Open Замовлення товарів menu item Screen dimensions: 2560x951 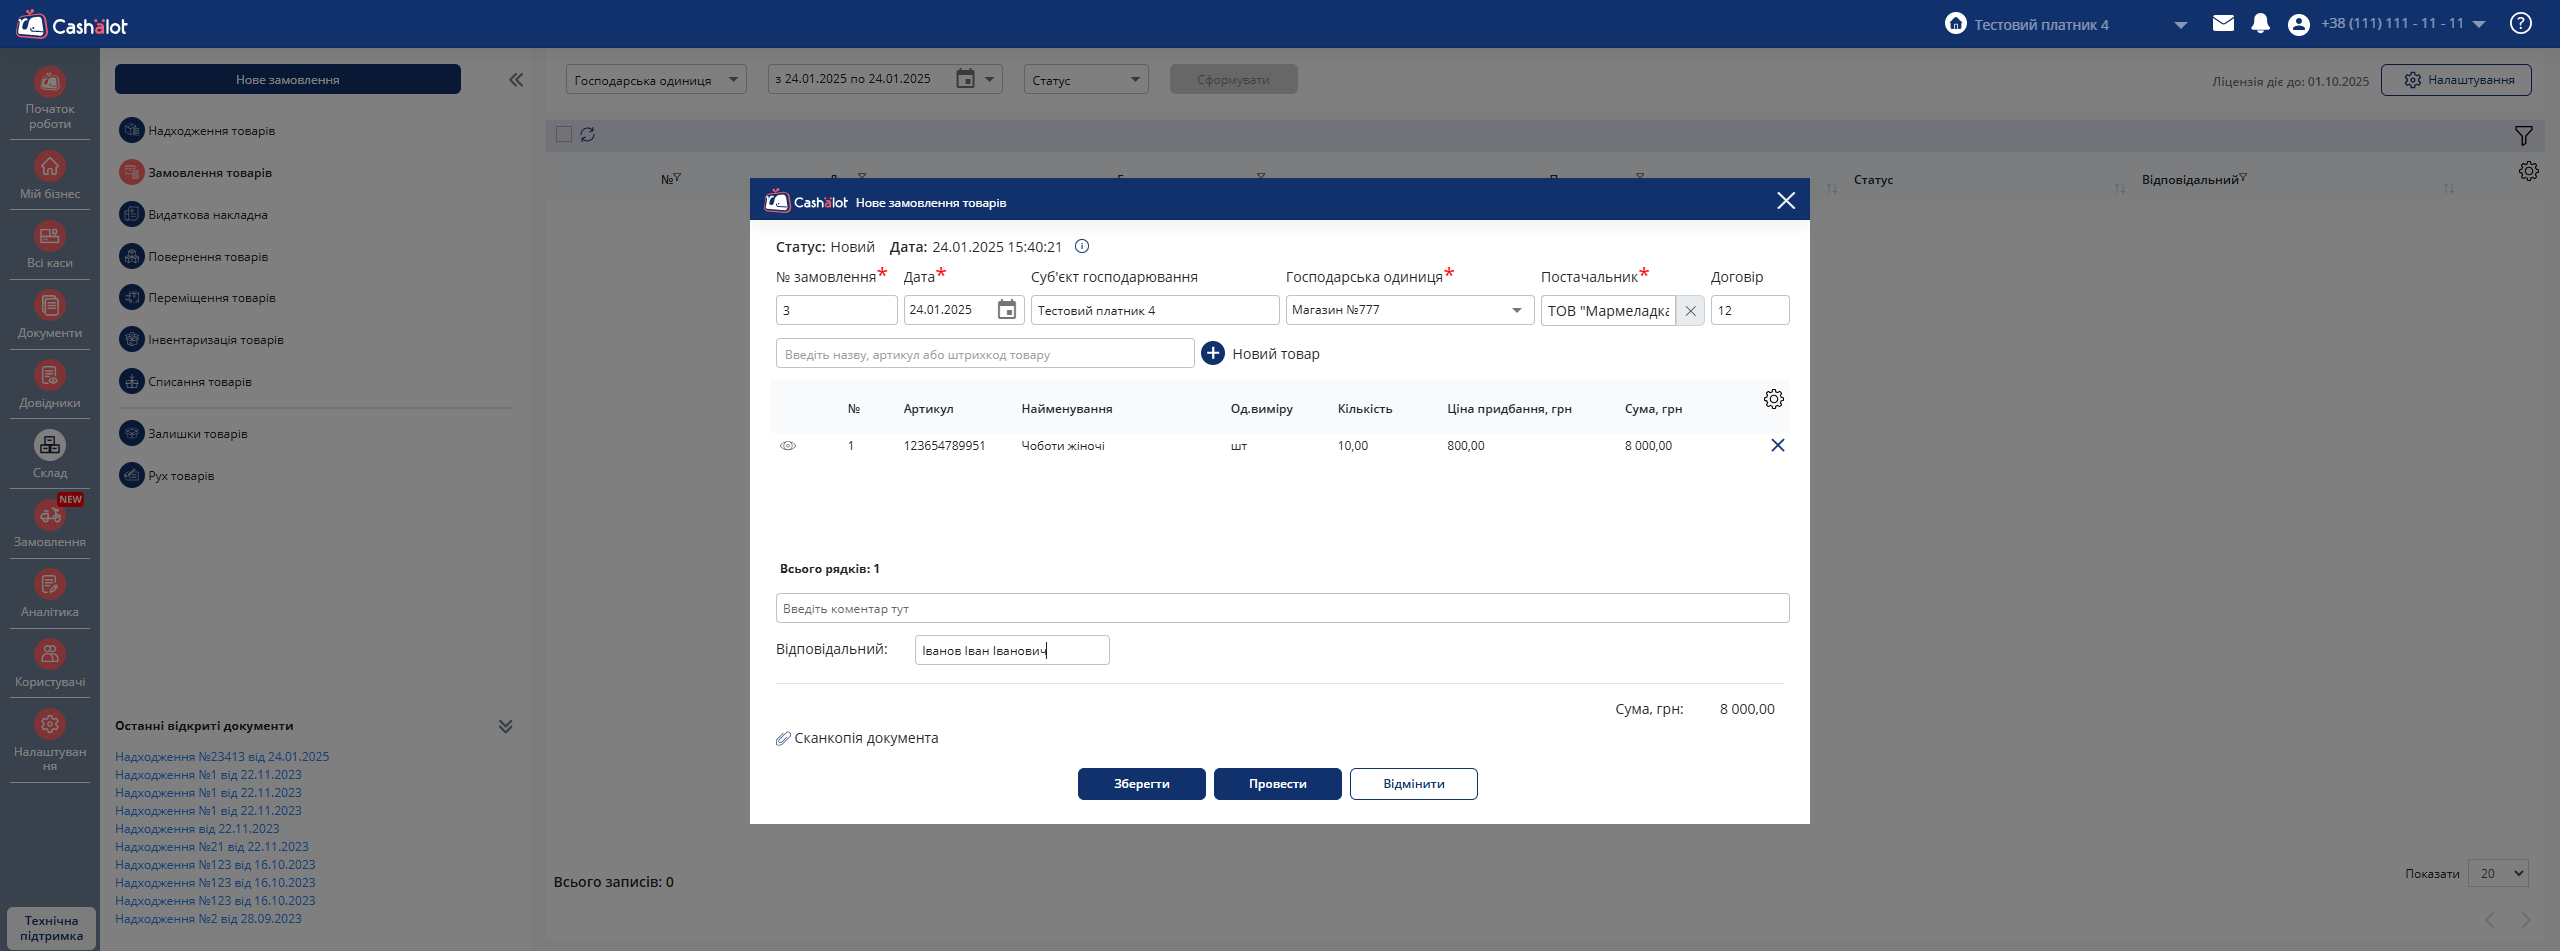[196, 172]
